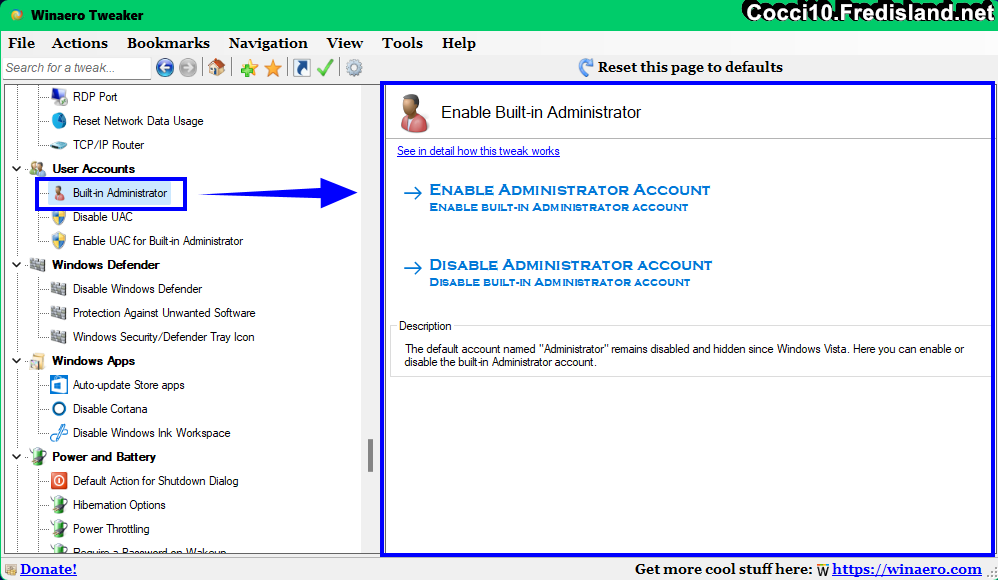Click the Disable Windows Defender wall icon
Image resolution: width=998 pixels, height=580 pixels.
tap(59, 289)
